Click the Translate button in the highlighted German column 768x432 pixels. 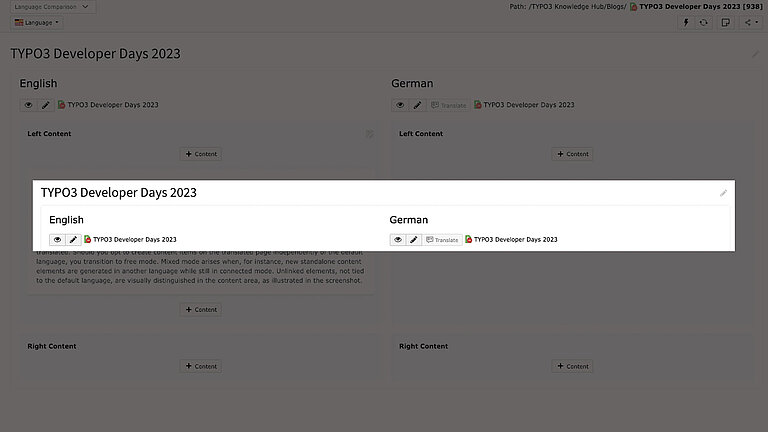(442, 240)
